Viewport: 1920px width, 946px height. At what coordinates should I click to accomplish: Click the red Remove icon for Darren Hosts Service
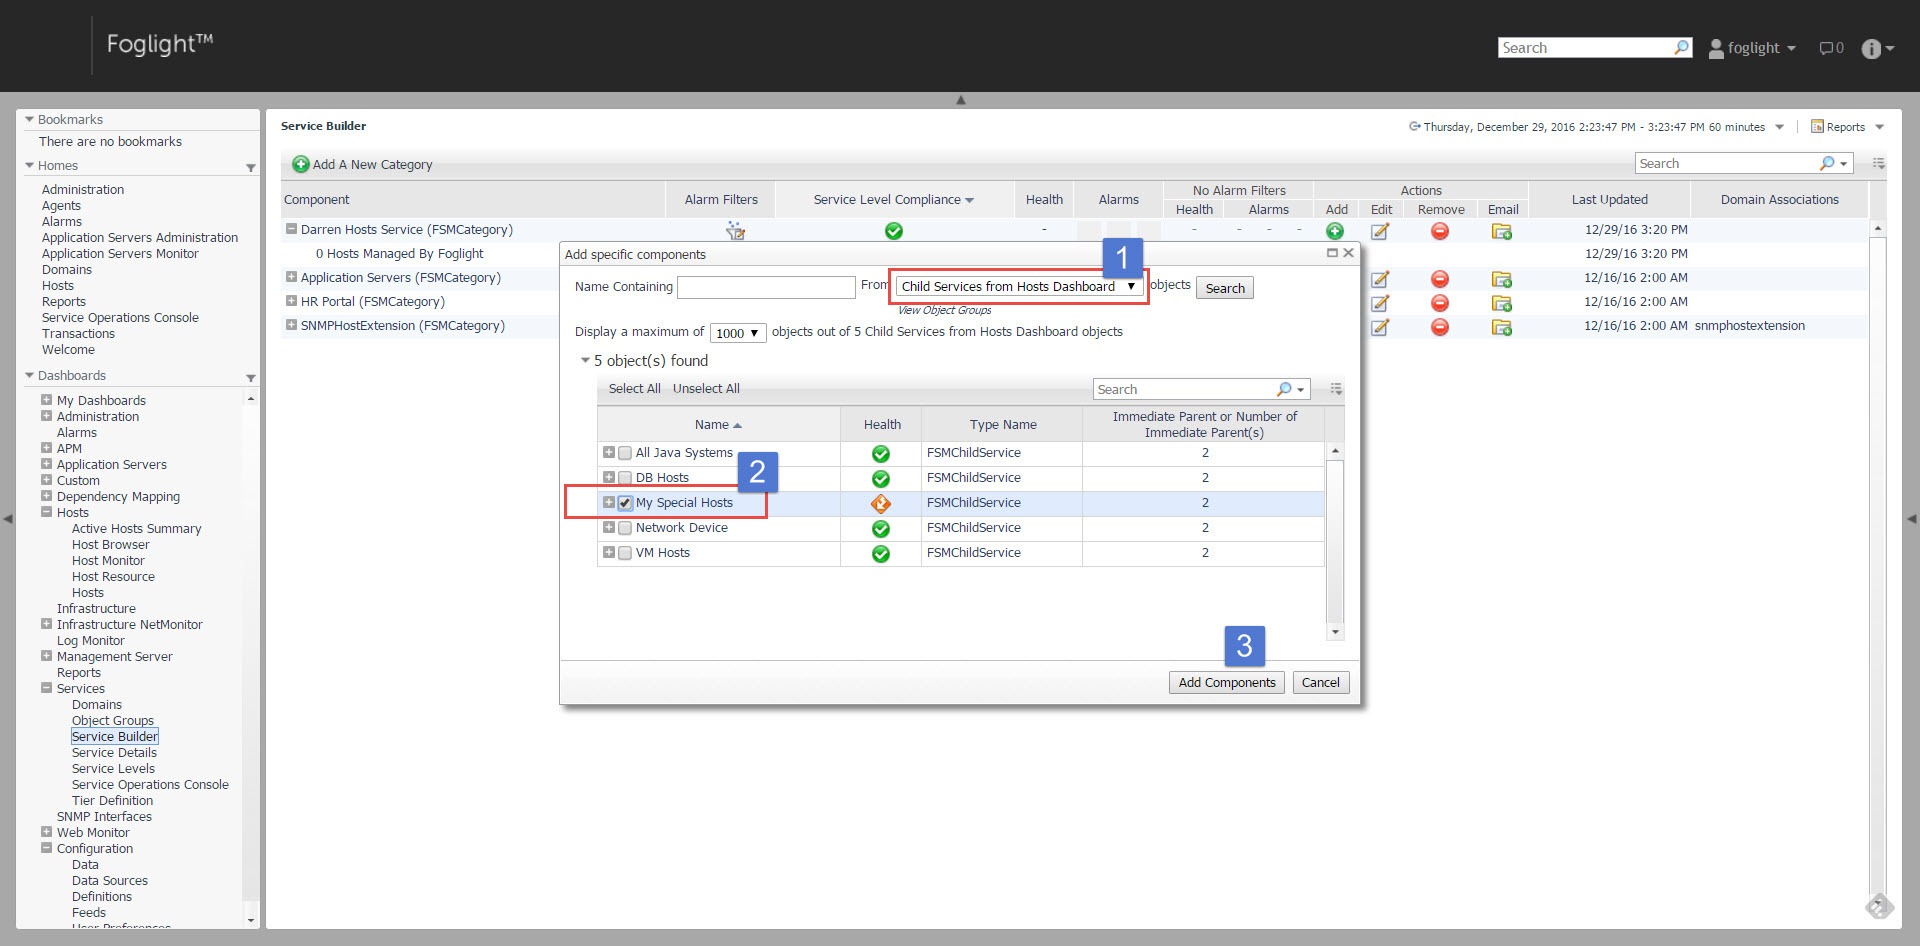1439,231
